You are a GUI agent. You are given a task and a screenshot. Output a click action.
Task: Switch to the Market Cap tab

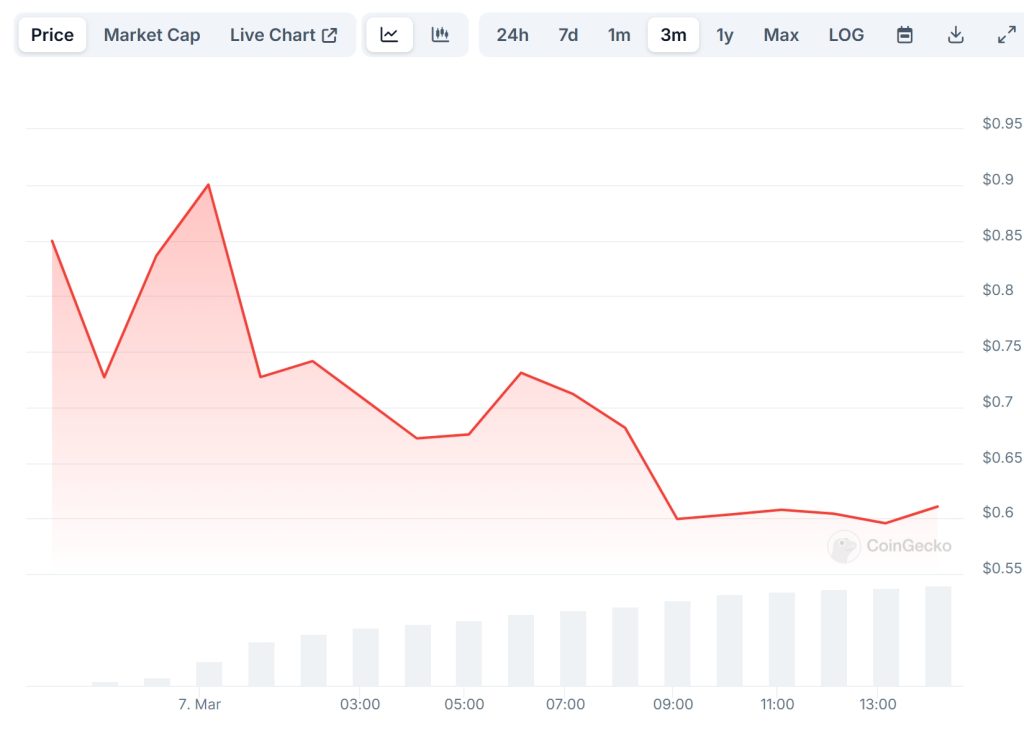[152, 35]
